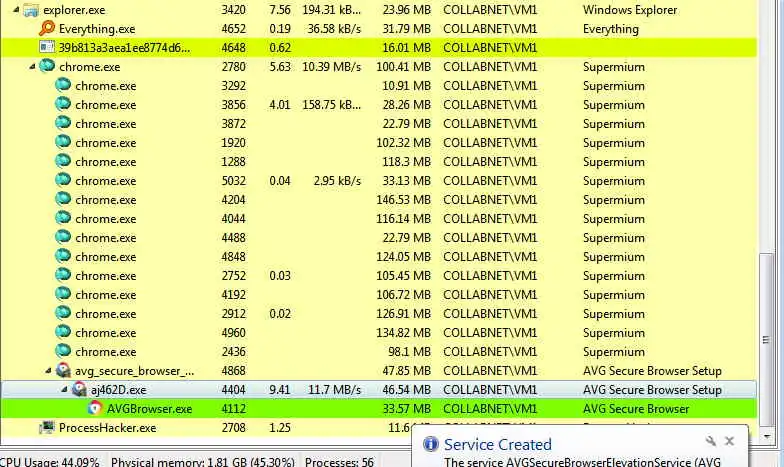Image resolution: width=784 pixels, height=467 pixels.
Task: Click the Everything.exe magnifier icon
Action: click(x=46, y=28)
